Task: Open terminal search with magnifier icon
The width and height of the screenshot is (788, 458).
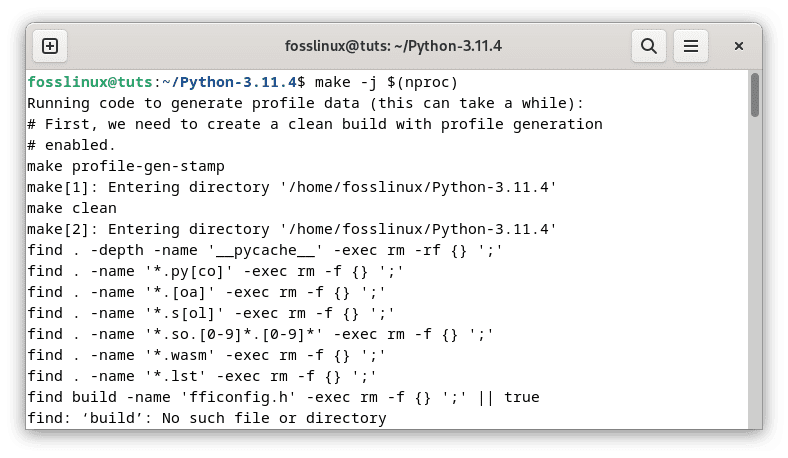Action: pos(648,46)
